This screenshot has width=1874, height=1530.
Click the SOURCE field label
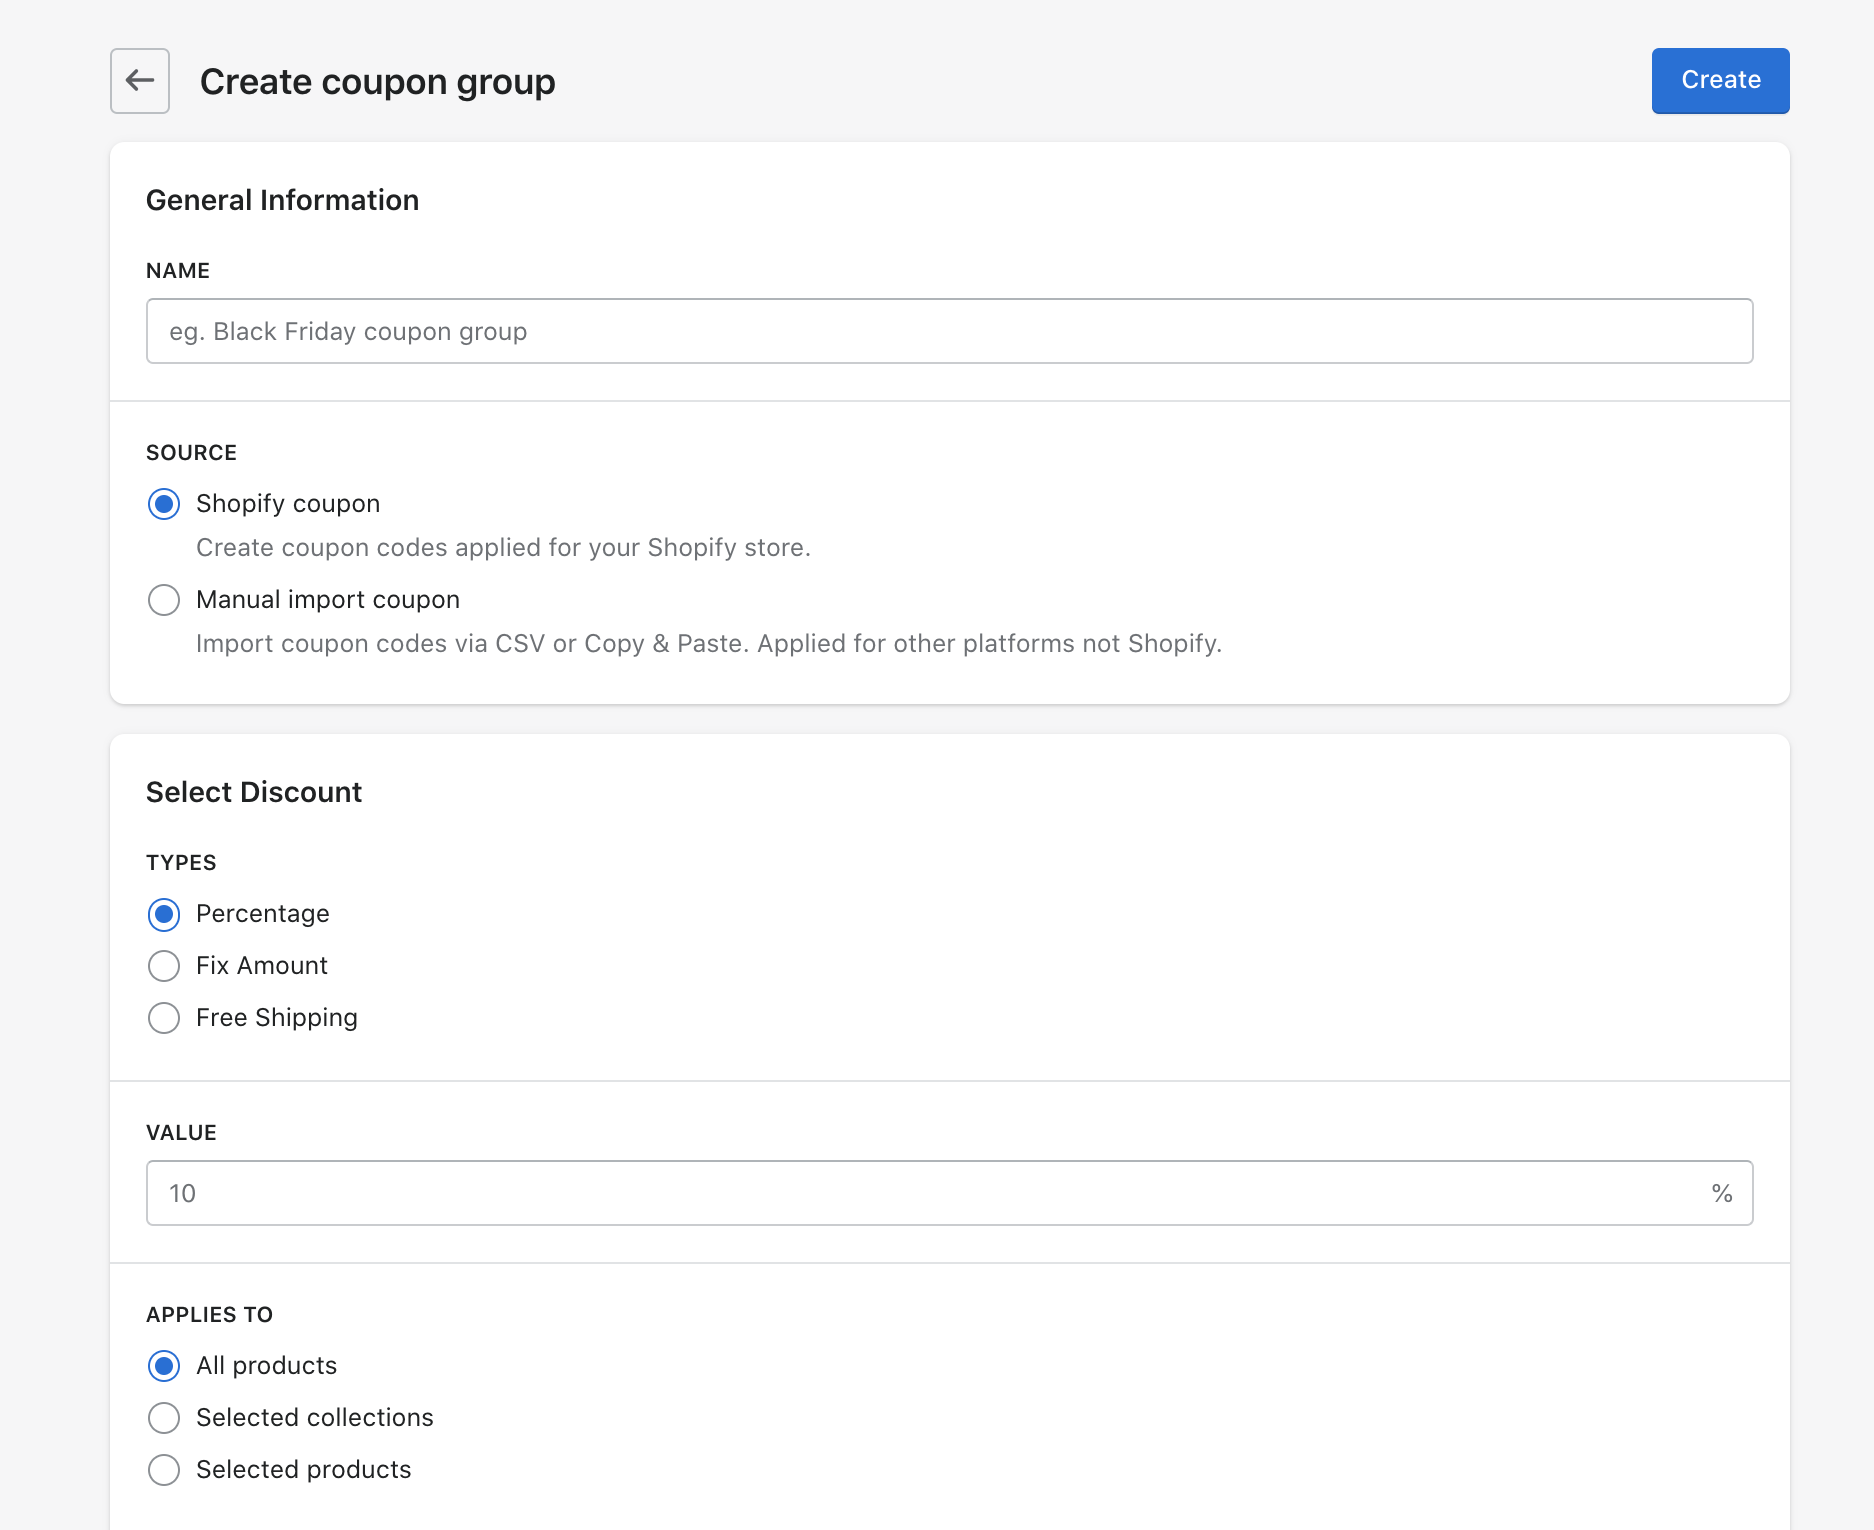point(191,453)
